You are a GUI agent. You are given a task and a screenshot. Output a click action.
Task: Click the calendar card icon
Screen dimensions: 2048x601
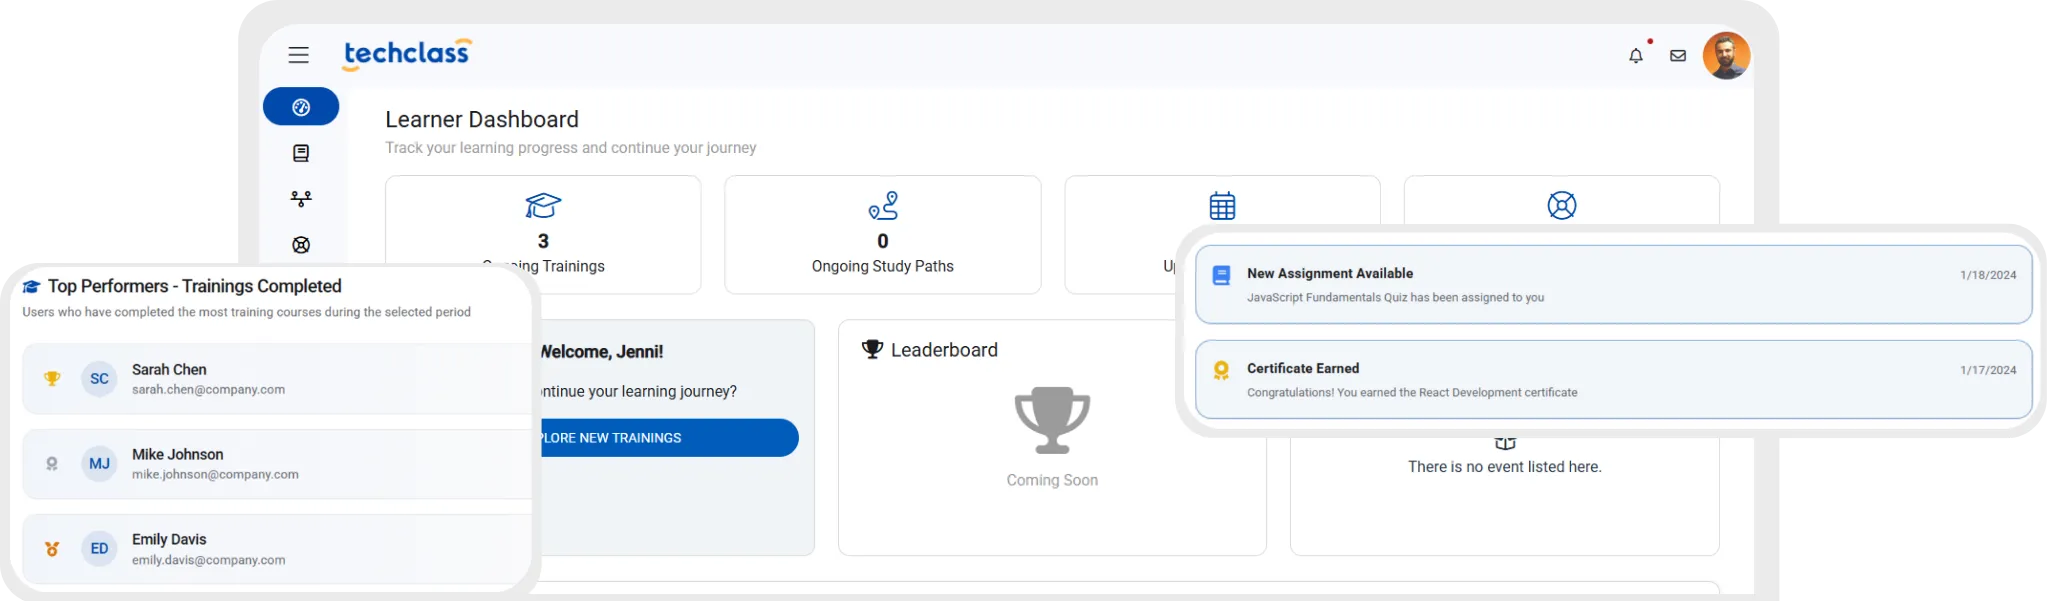pos(1222,206)
